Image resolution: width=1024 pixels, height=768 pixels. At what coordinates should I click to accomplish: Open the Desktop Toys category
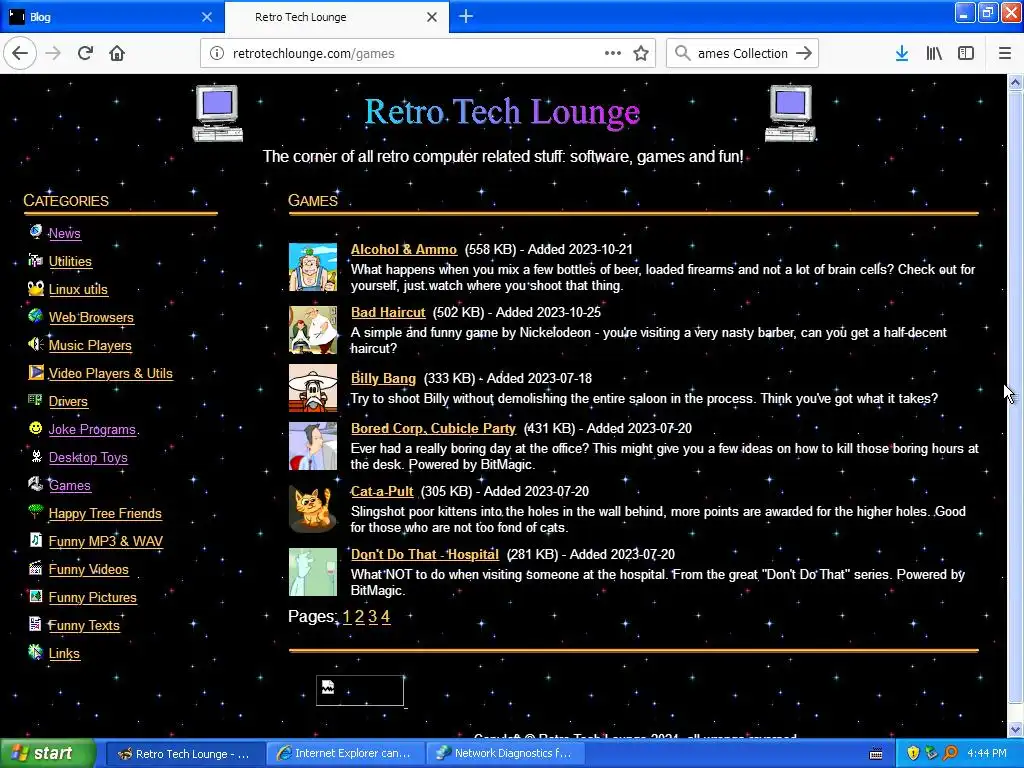tap(88, 458)
